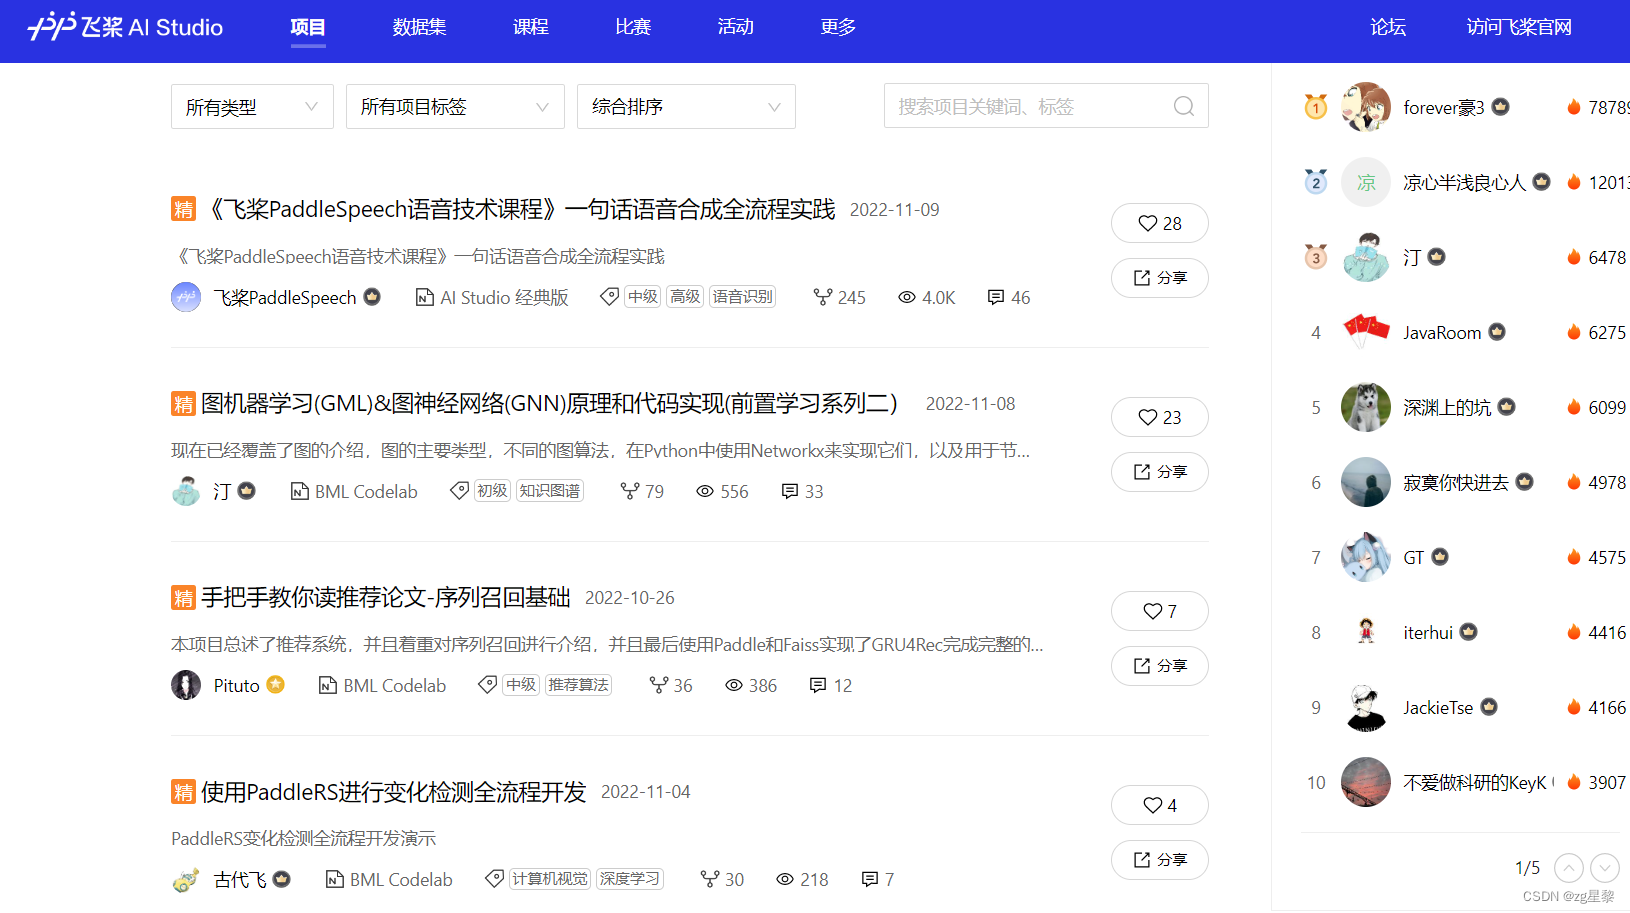The height and width of the screenshot is (913, 1630).
Task: Toggle the like heart showing 28 on PaddleSpeech project
Action: pyautogui.click(x=1159, y=223)
